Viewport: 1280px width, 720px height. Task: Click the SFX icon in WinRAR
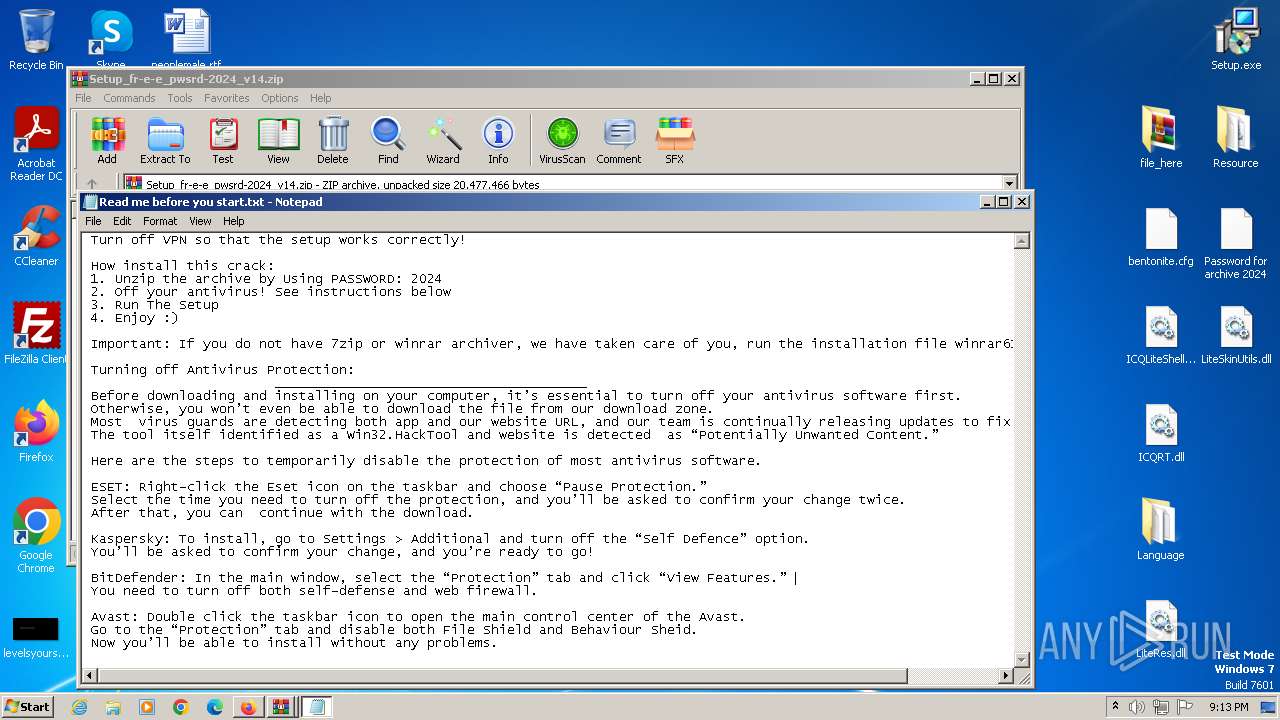[x=675, y=141]
